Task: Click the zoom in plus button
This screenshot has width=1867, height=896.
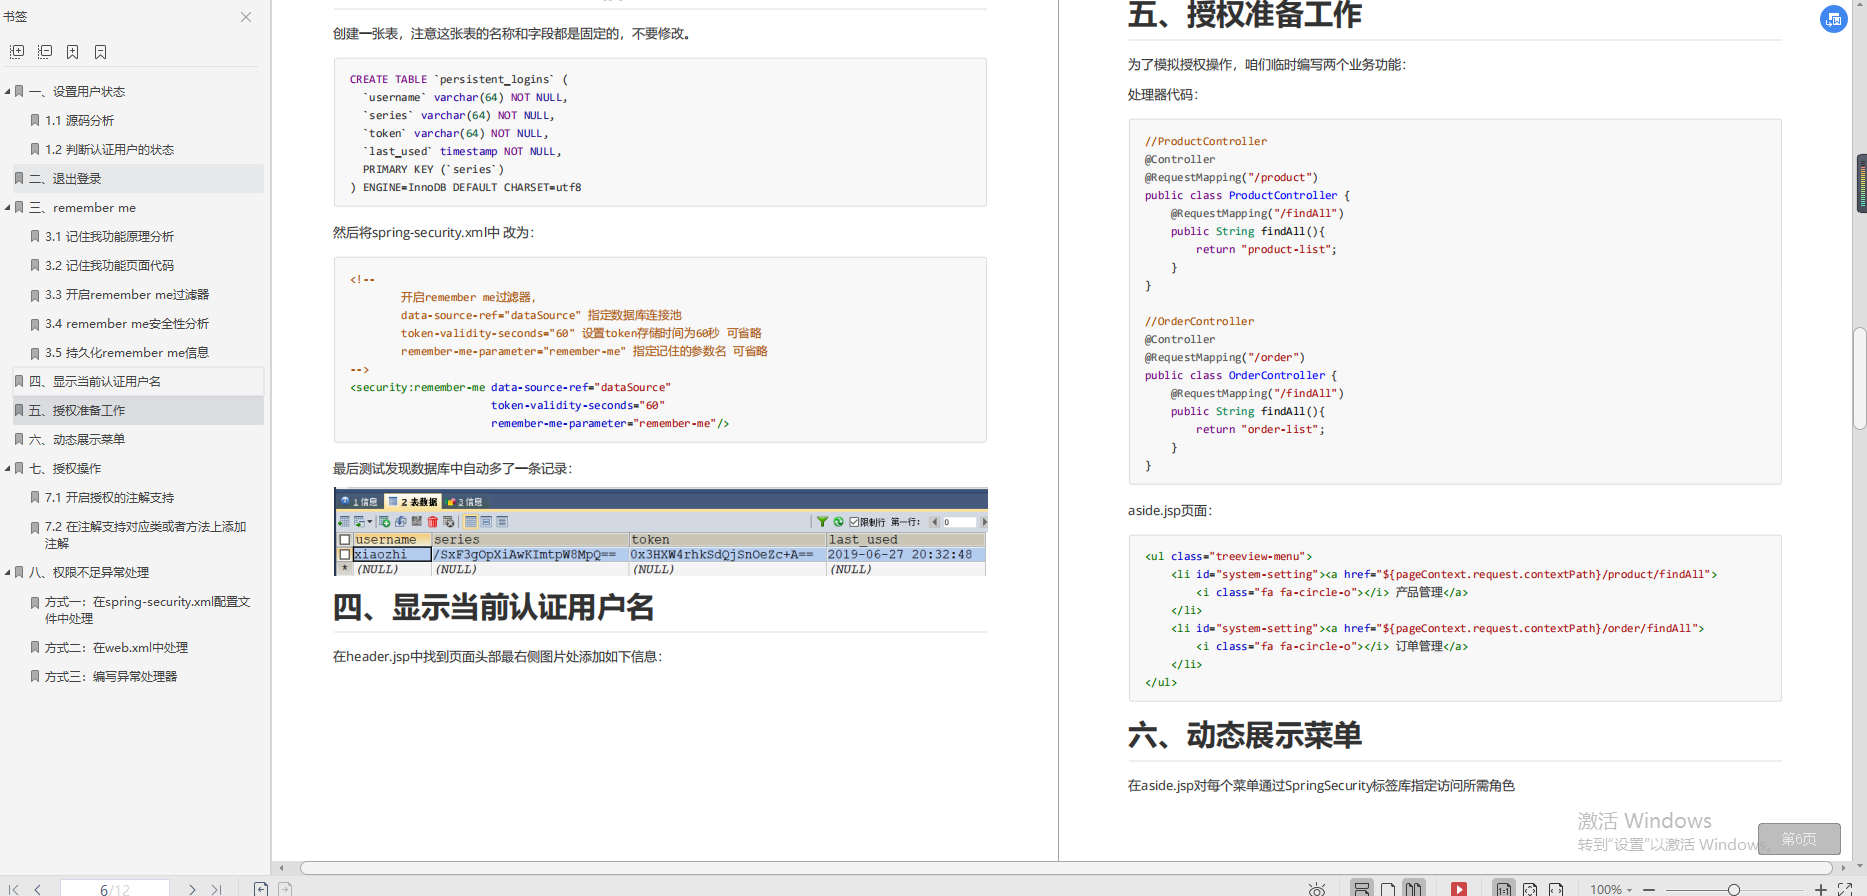Action: (x=1821, y=889)
